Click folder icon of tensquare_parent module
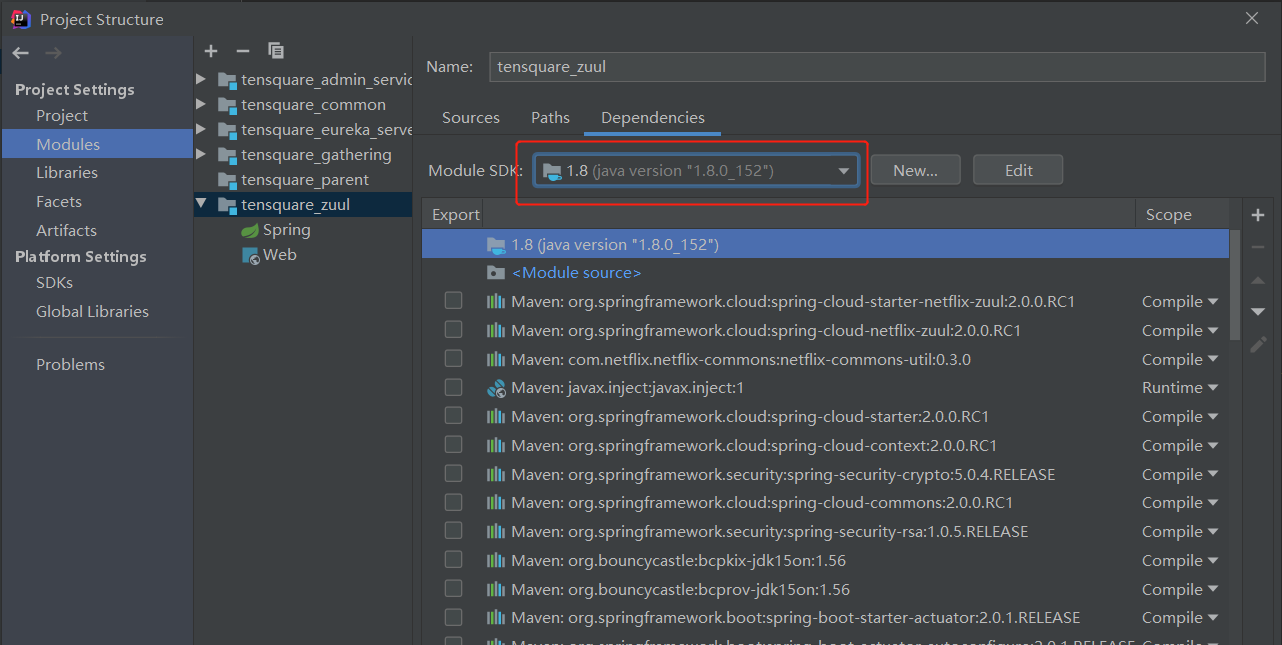Viewport: 1282px width, 645px height. pyautogui.click(x=227, y=180)
